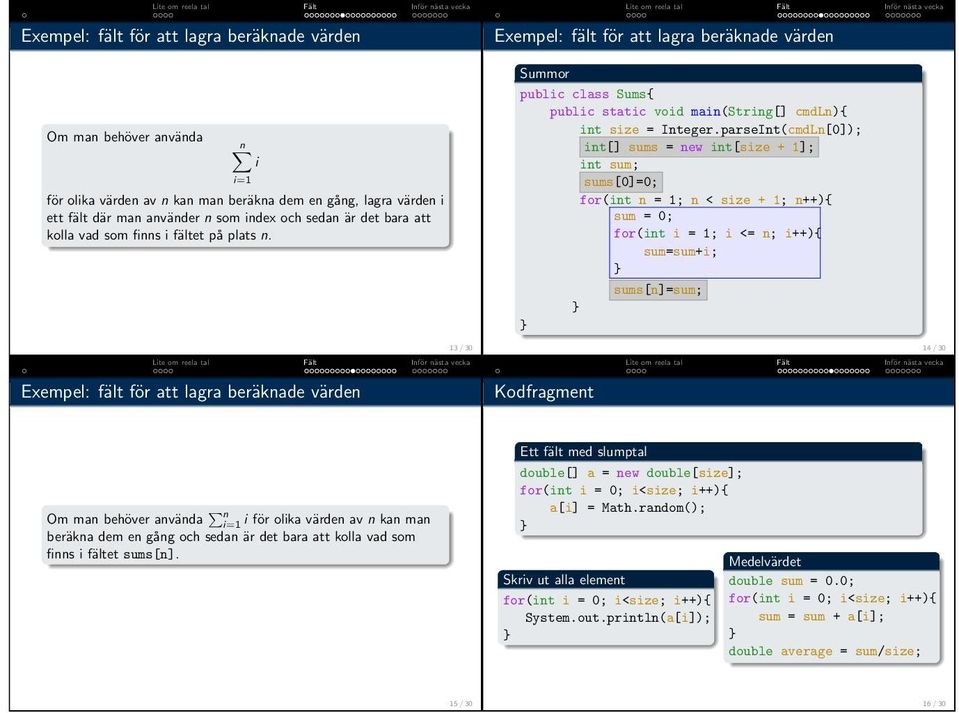The image size is (959, 713).
Task: Select the filled navigation dot under Fält on slide 14
Action: point(821,15)
